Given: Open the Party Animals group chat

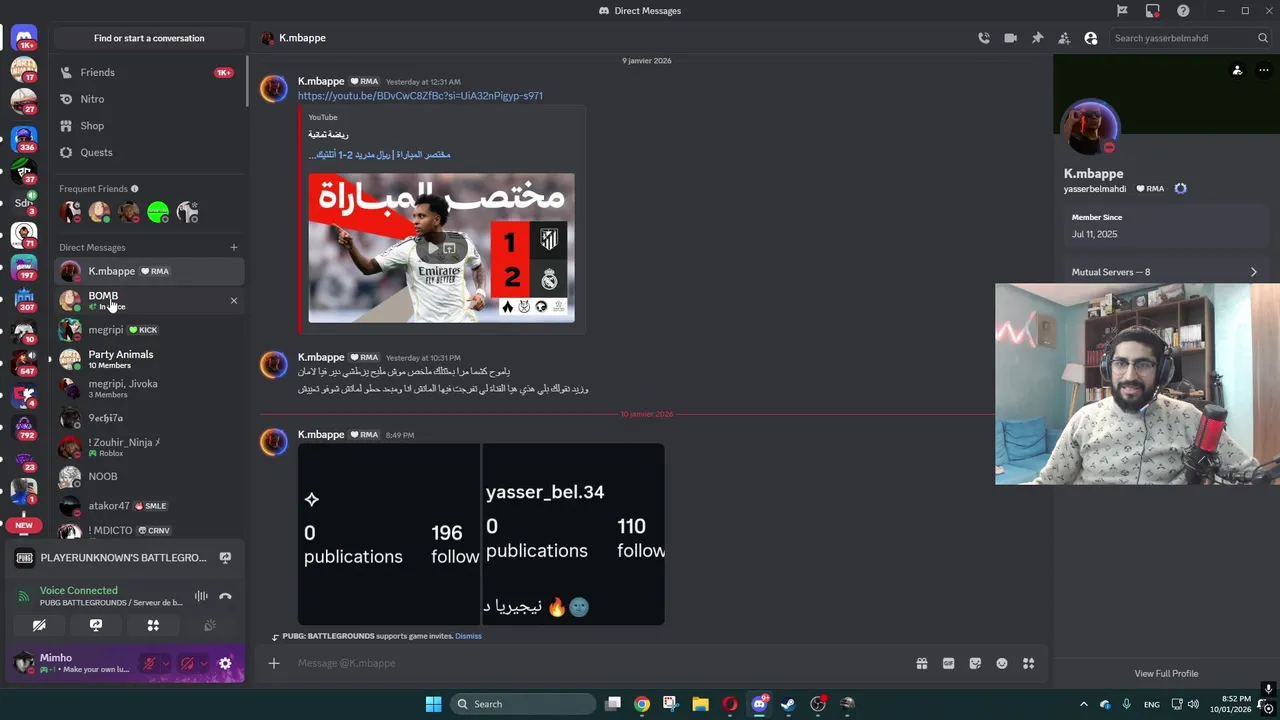Looking at the screenshot, I should pyautogui.click(x=149, y=359).
